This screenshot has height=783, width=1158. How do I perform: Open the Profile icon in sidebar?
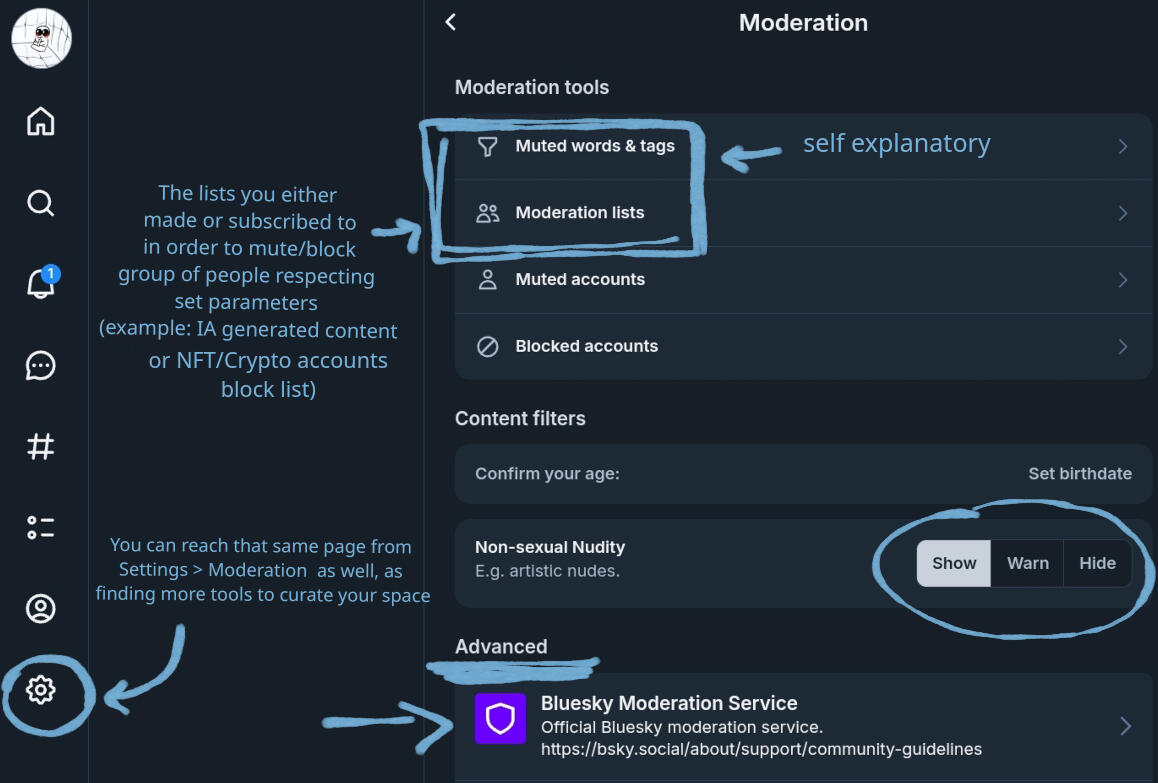pyautogui.click(x=40, y=609)
